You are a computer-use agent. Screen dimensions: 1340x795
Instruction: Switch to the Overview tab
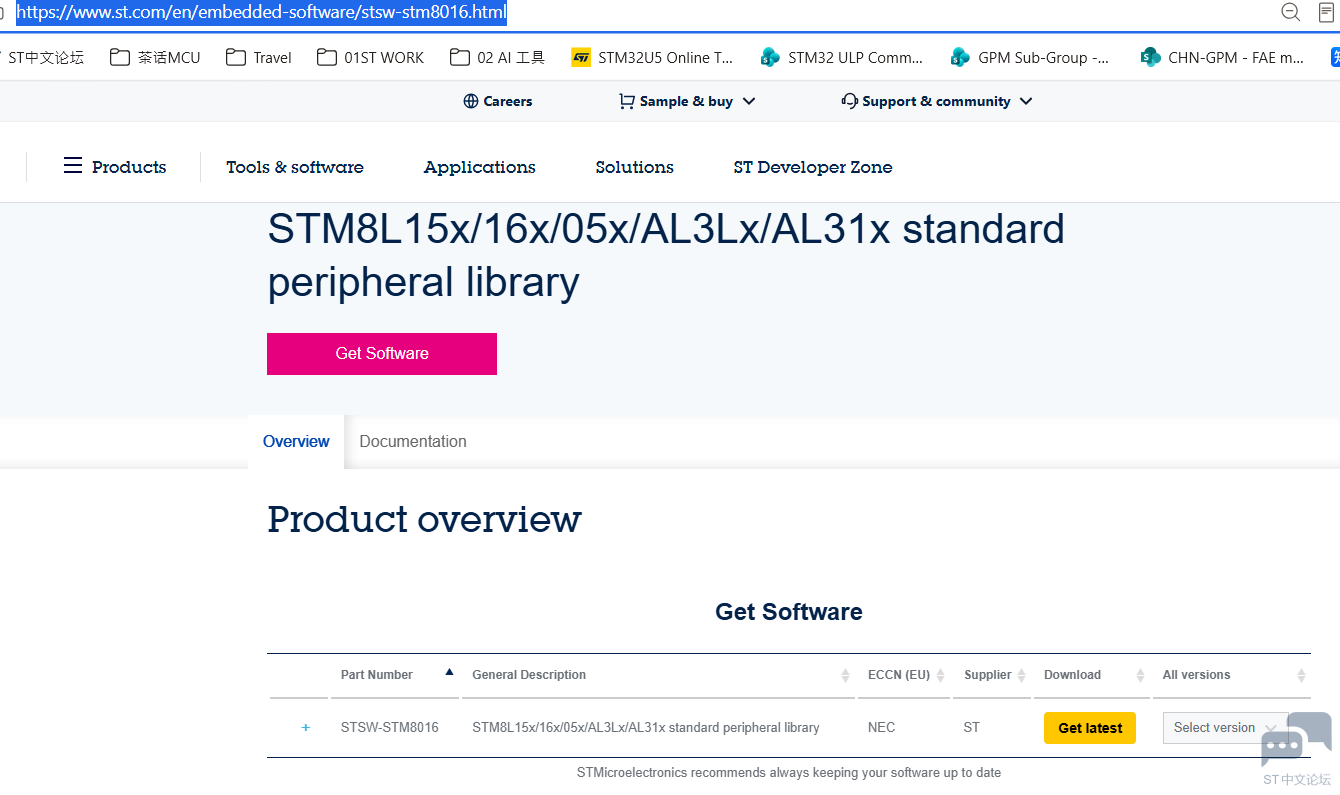(x=296, y=441)
